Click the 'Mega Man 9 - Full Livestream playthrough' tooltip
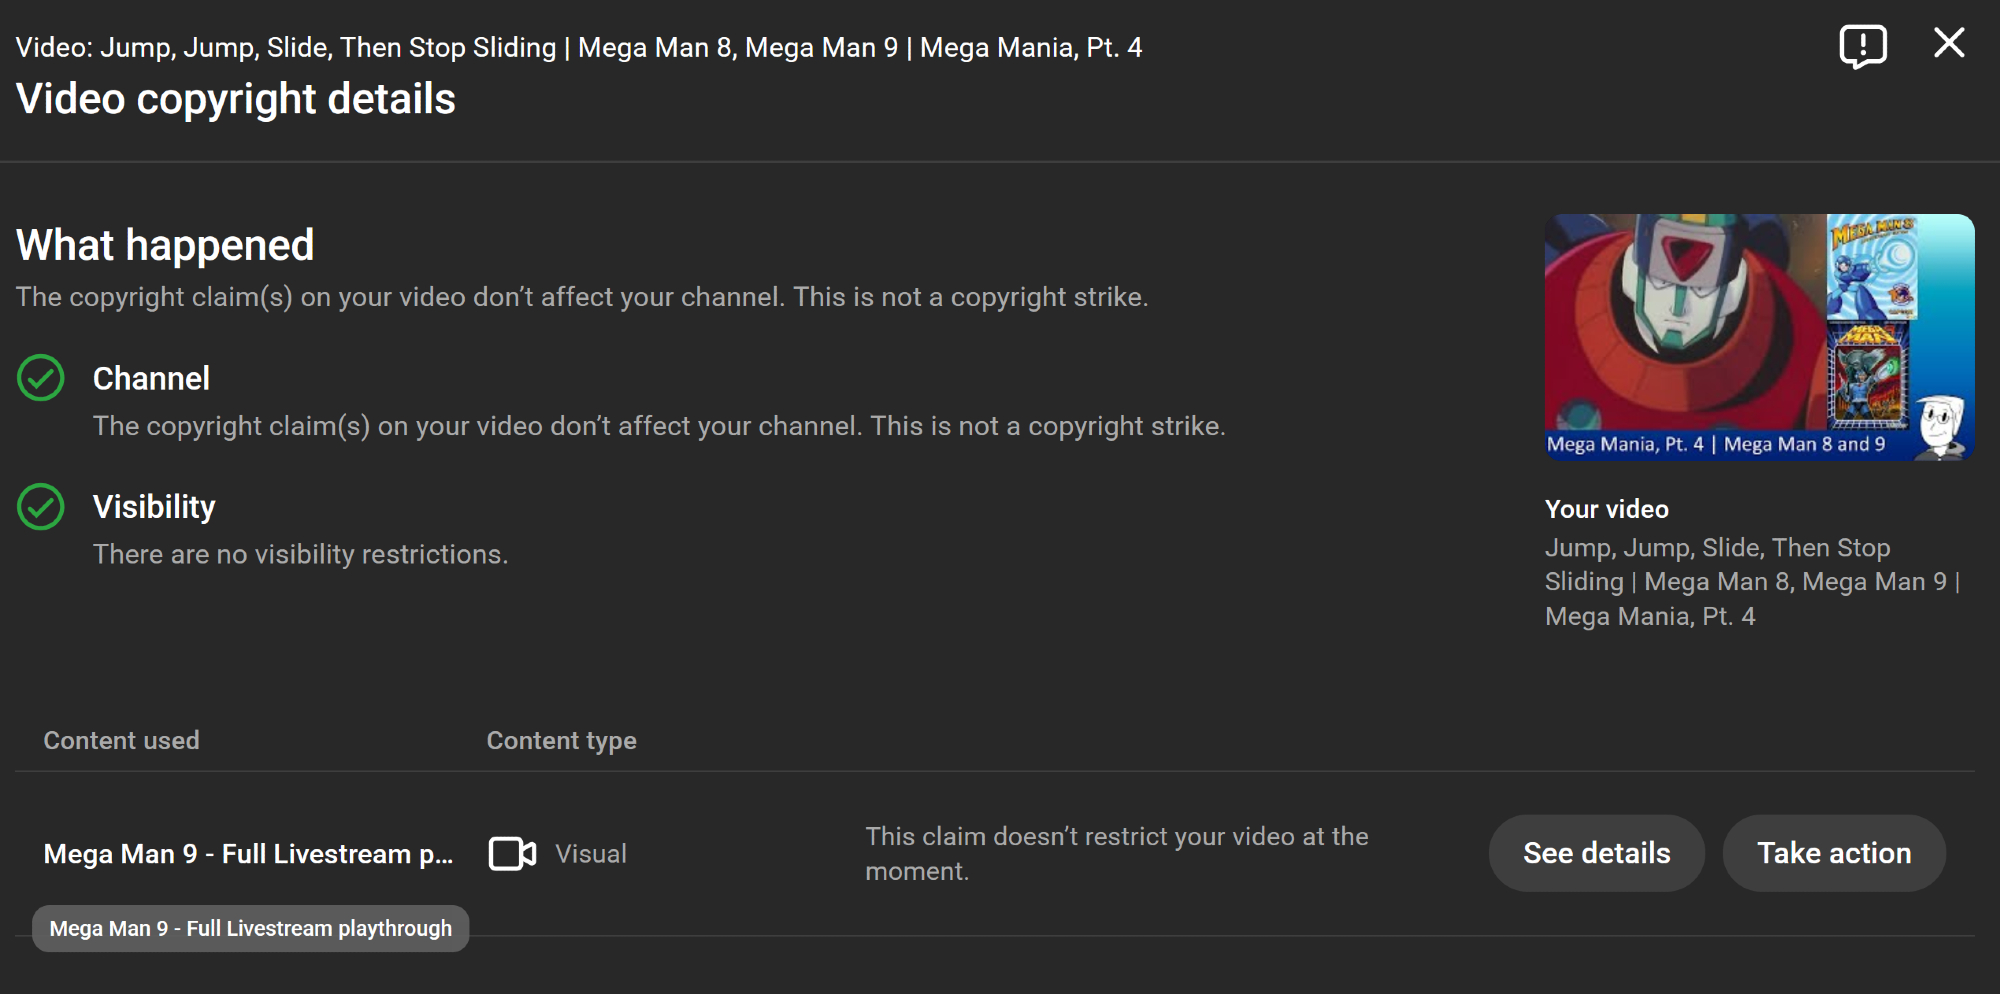Viewport: 2000px width, 994px height. click(250, 929)
